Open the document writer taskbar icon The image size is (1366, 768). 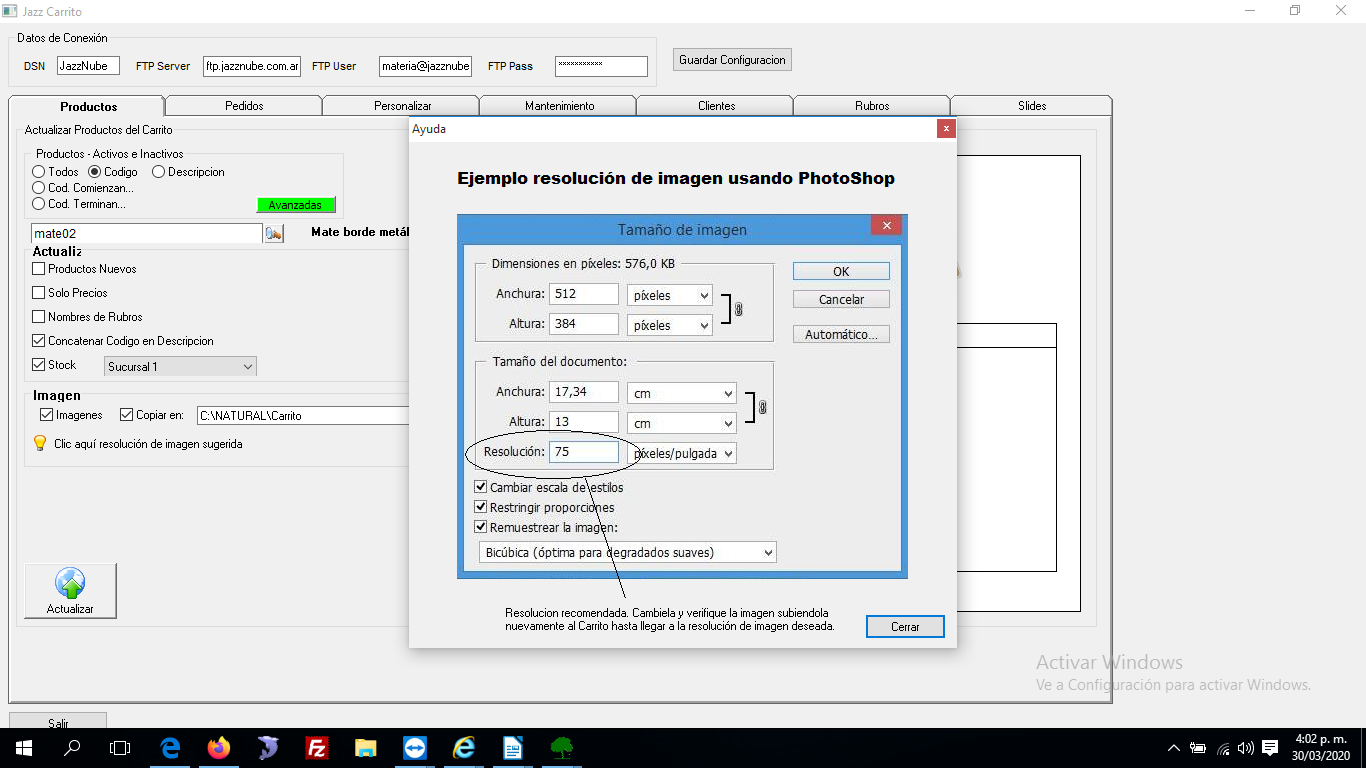(x=513, y=748)
